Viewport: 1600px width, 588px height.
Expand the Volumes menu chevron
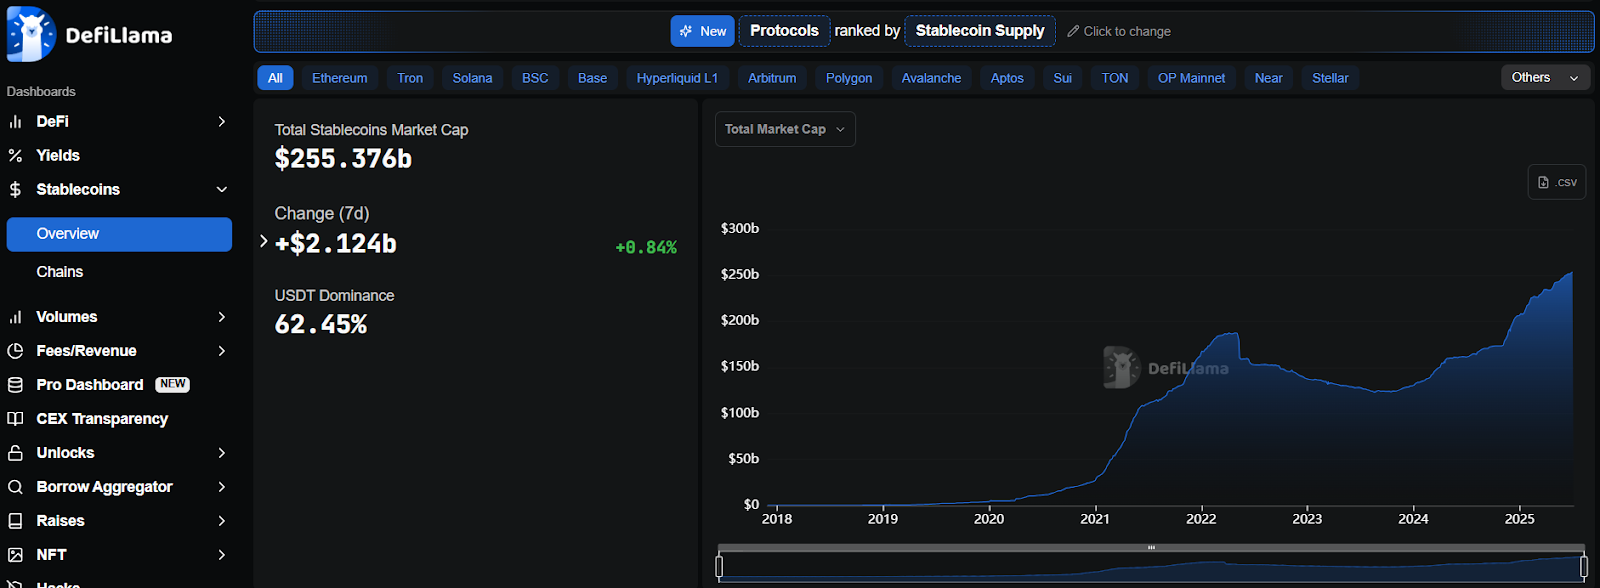[x=222, y=317]
